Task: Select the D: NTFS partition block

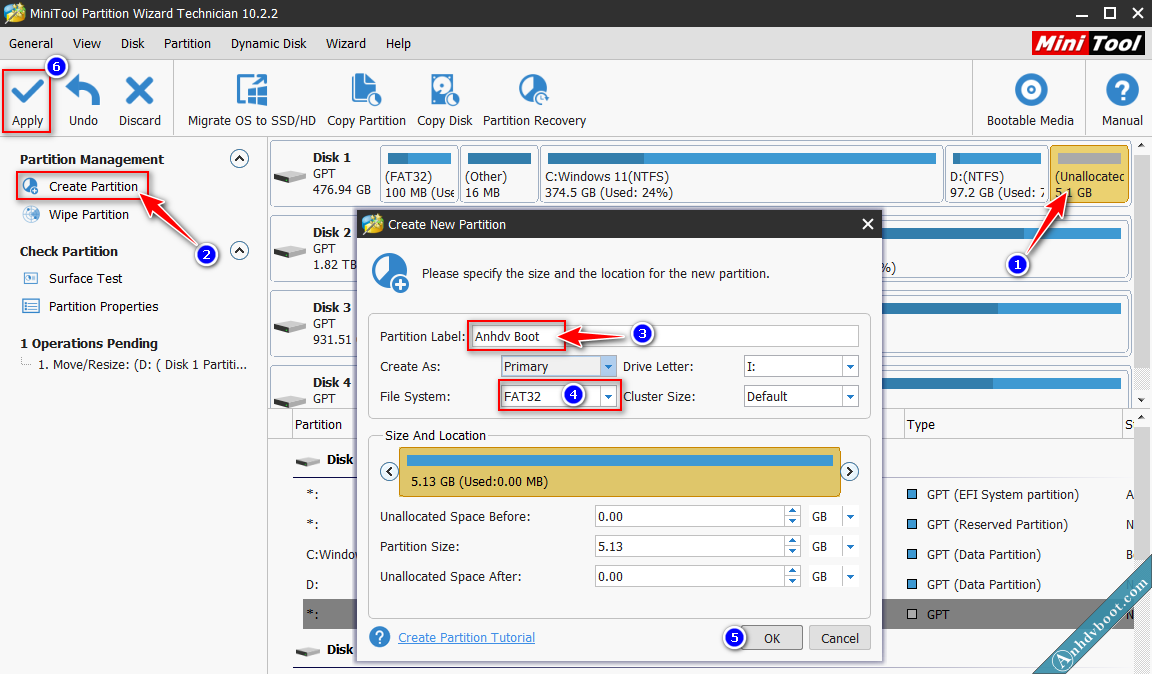Action: tap(996, 173)
